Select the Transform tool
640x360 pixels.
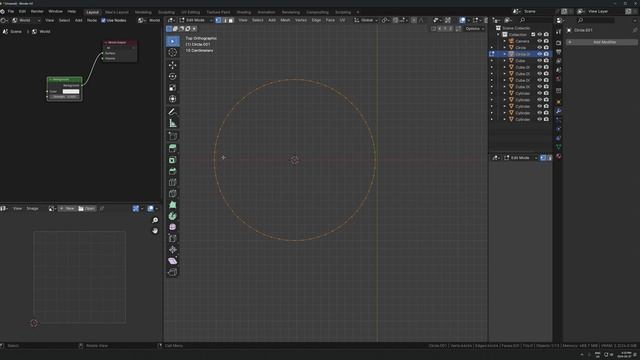(x=173, y=99)
